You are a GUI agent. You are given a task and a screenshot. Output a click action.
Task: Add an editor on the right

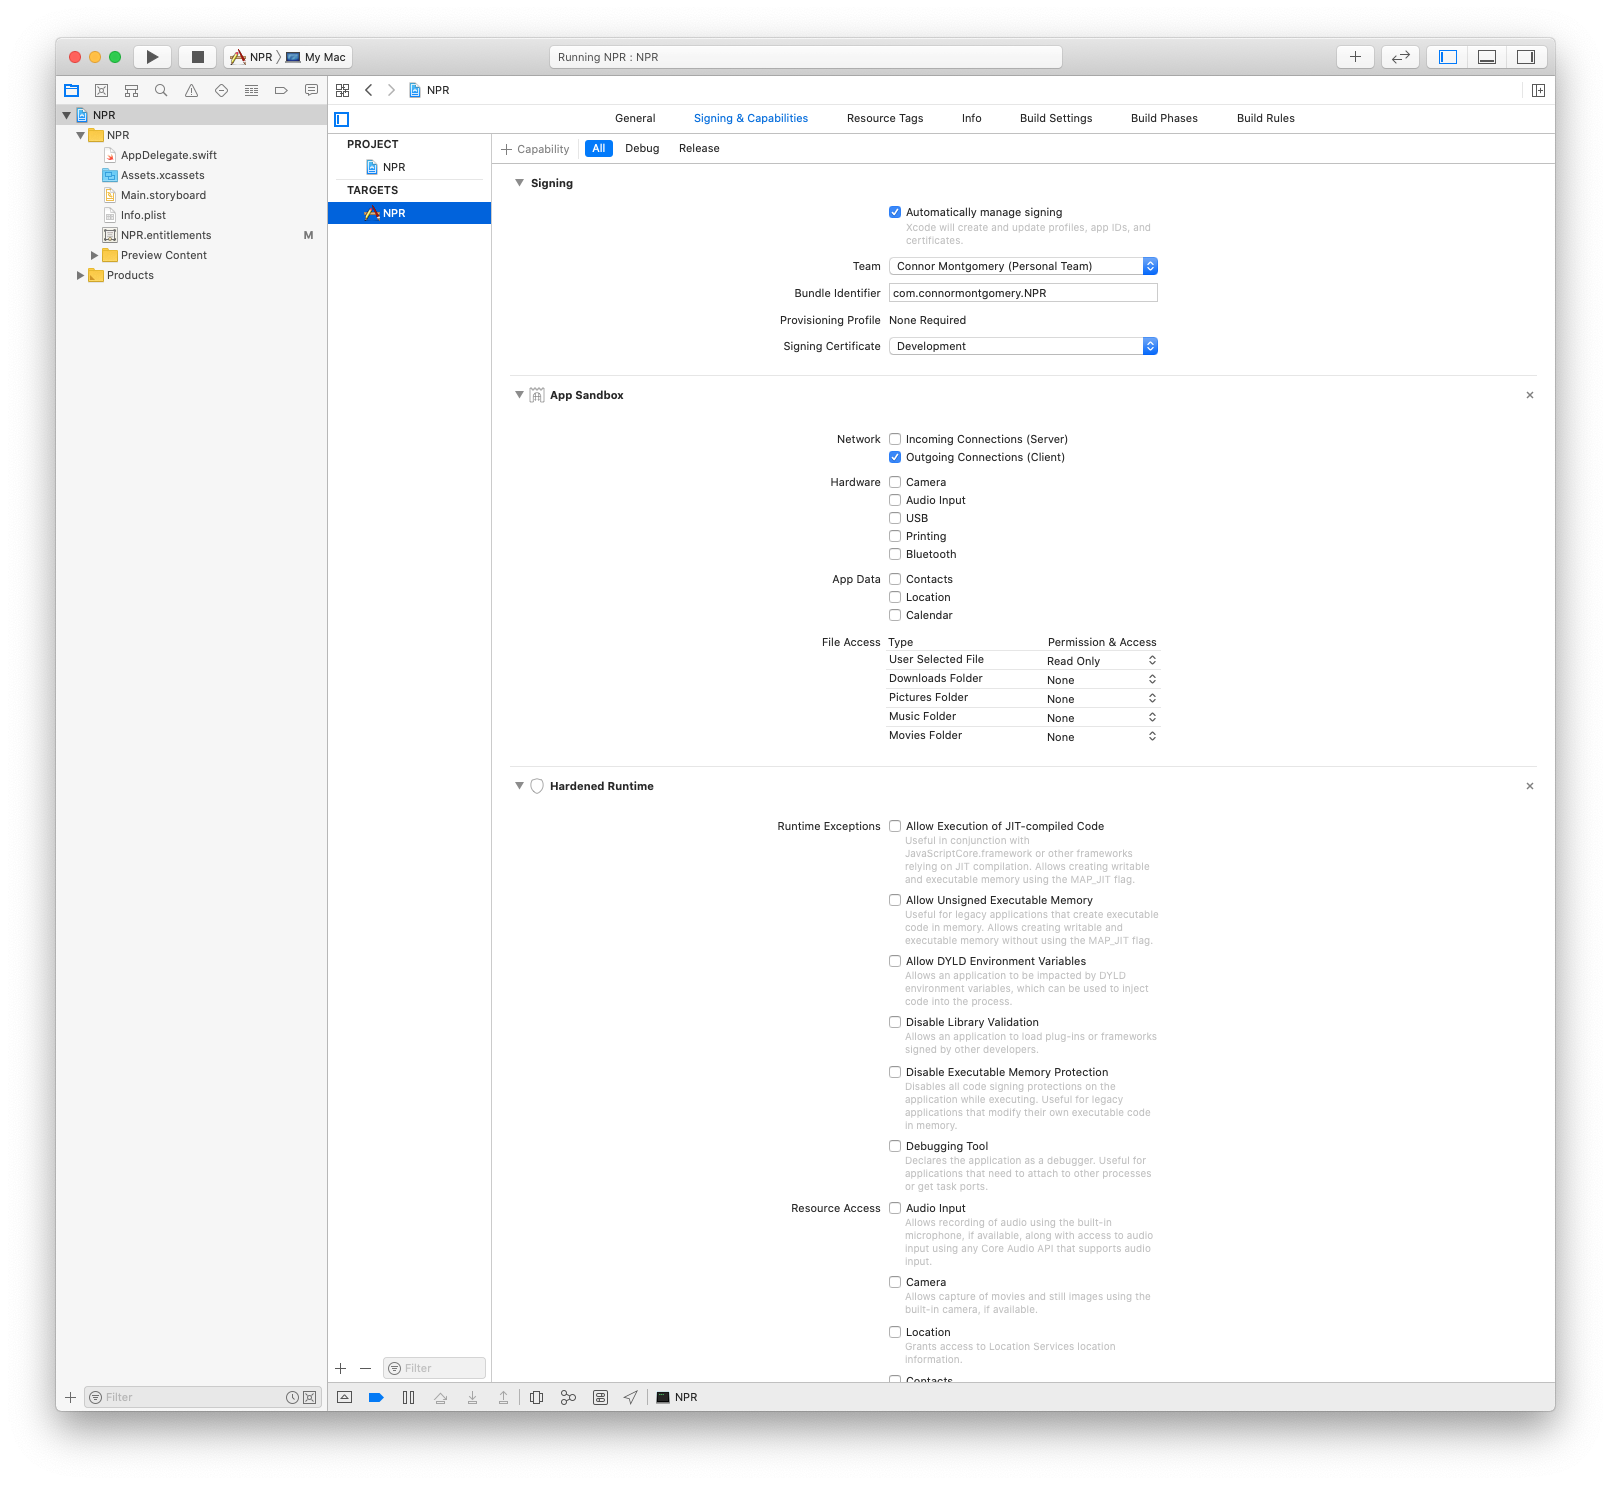point(1538,90)
